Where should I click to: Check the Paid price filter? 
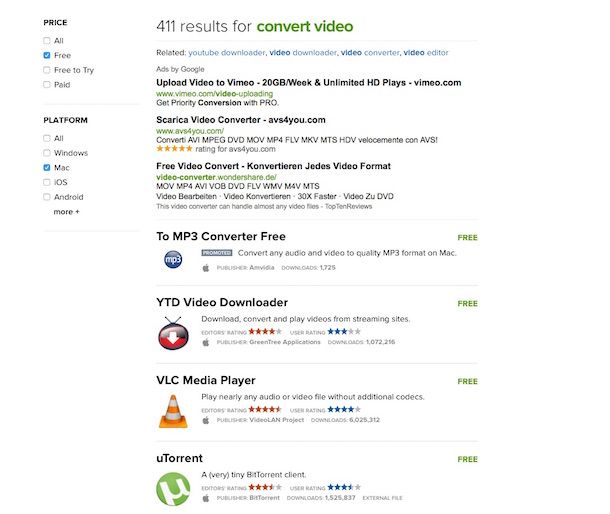click(47, 84)
